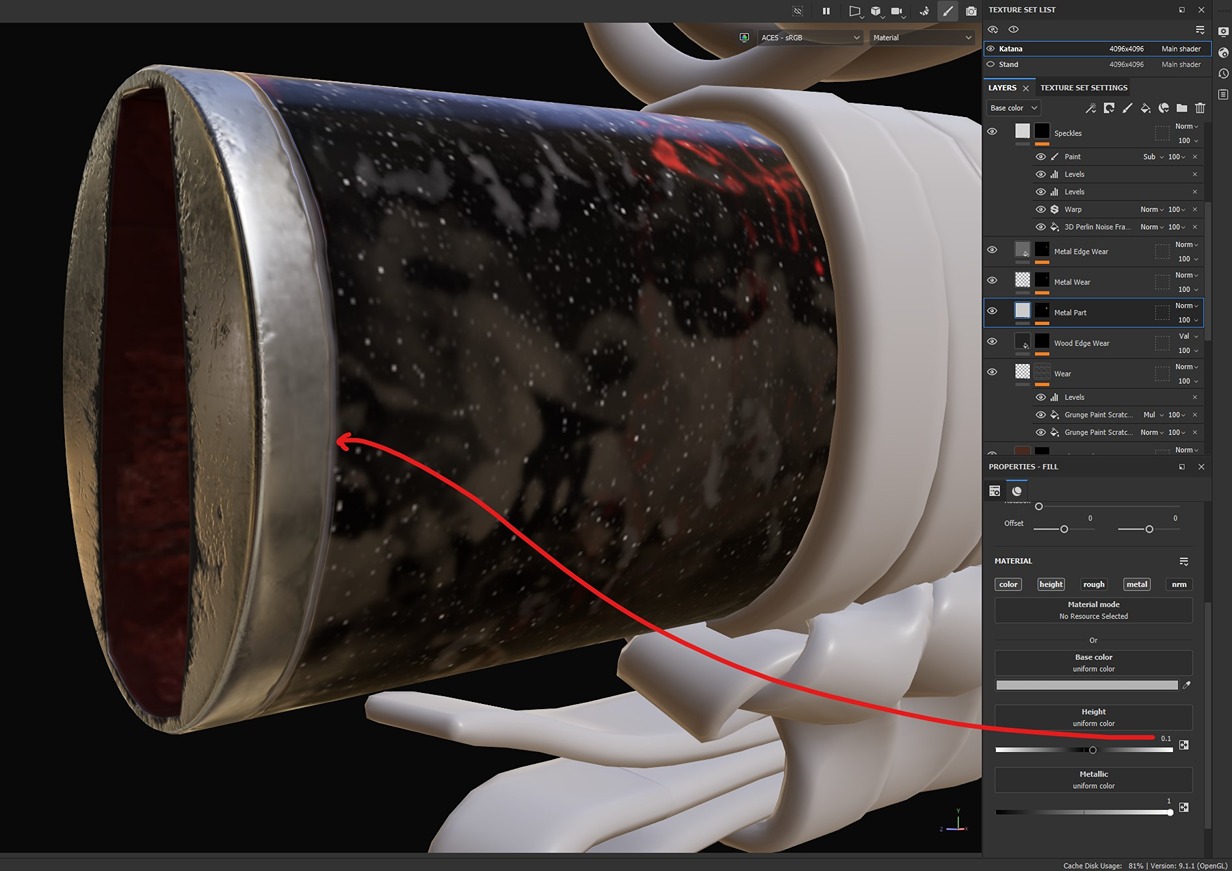The height and width of the screenshot is (871, 1232).
Task: Toggle the color material channel button
Action: pos(1008,585)
